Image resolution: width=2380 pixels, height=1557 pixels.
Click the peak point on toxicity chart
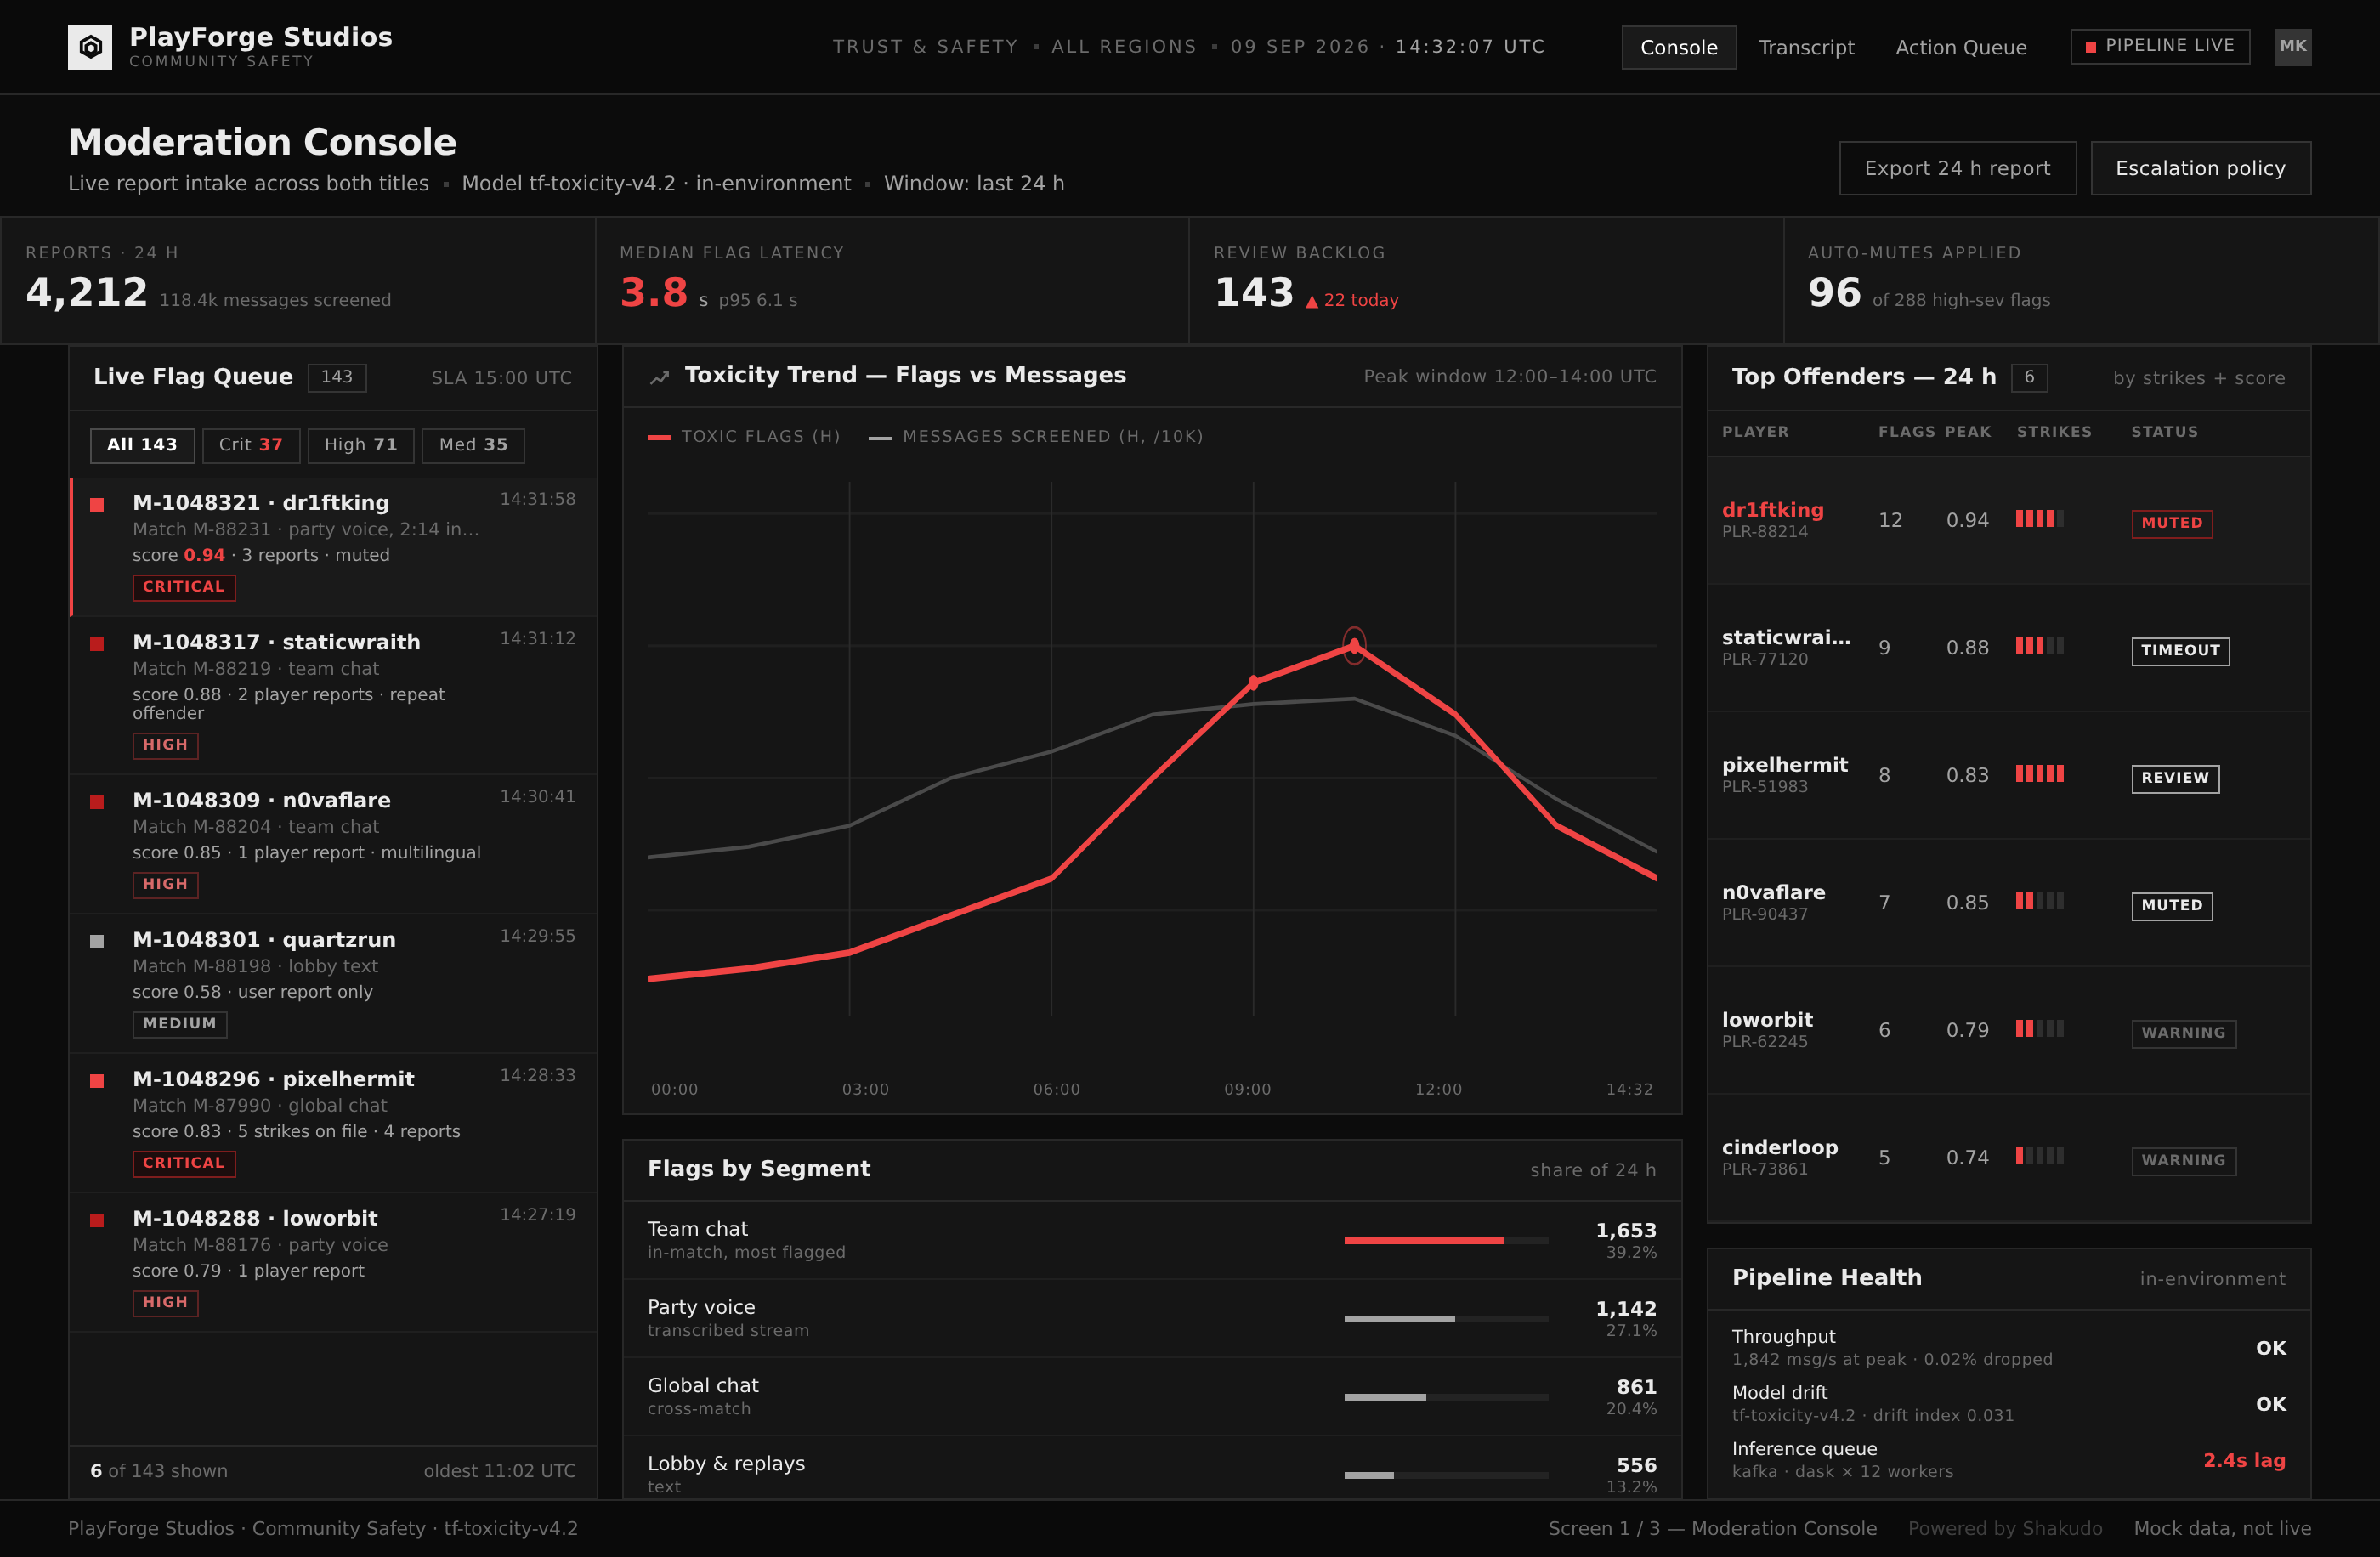(1354, 645)
